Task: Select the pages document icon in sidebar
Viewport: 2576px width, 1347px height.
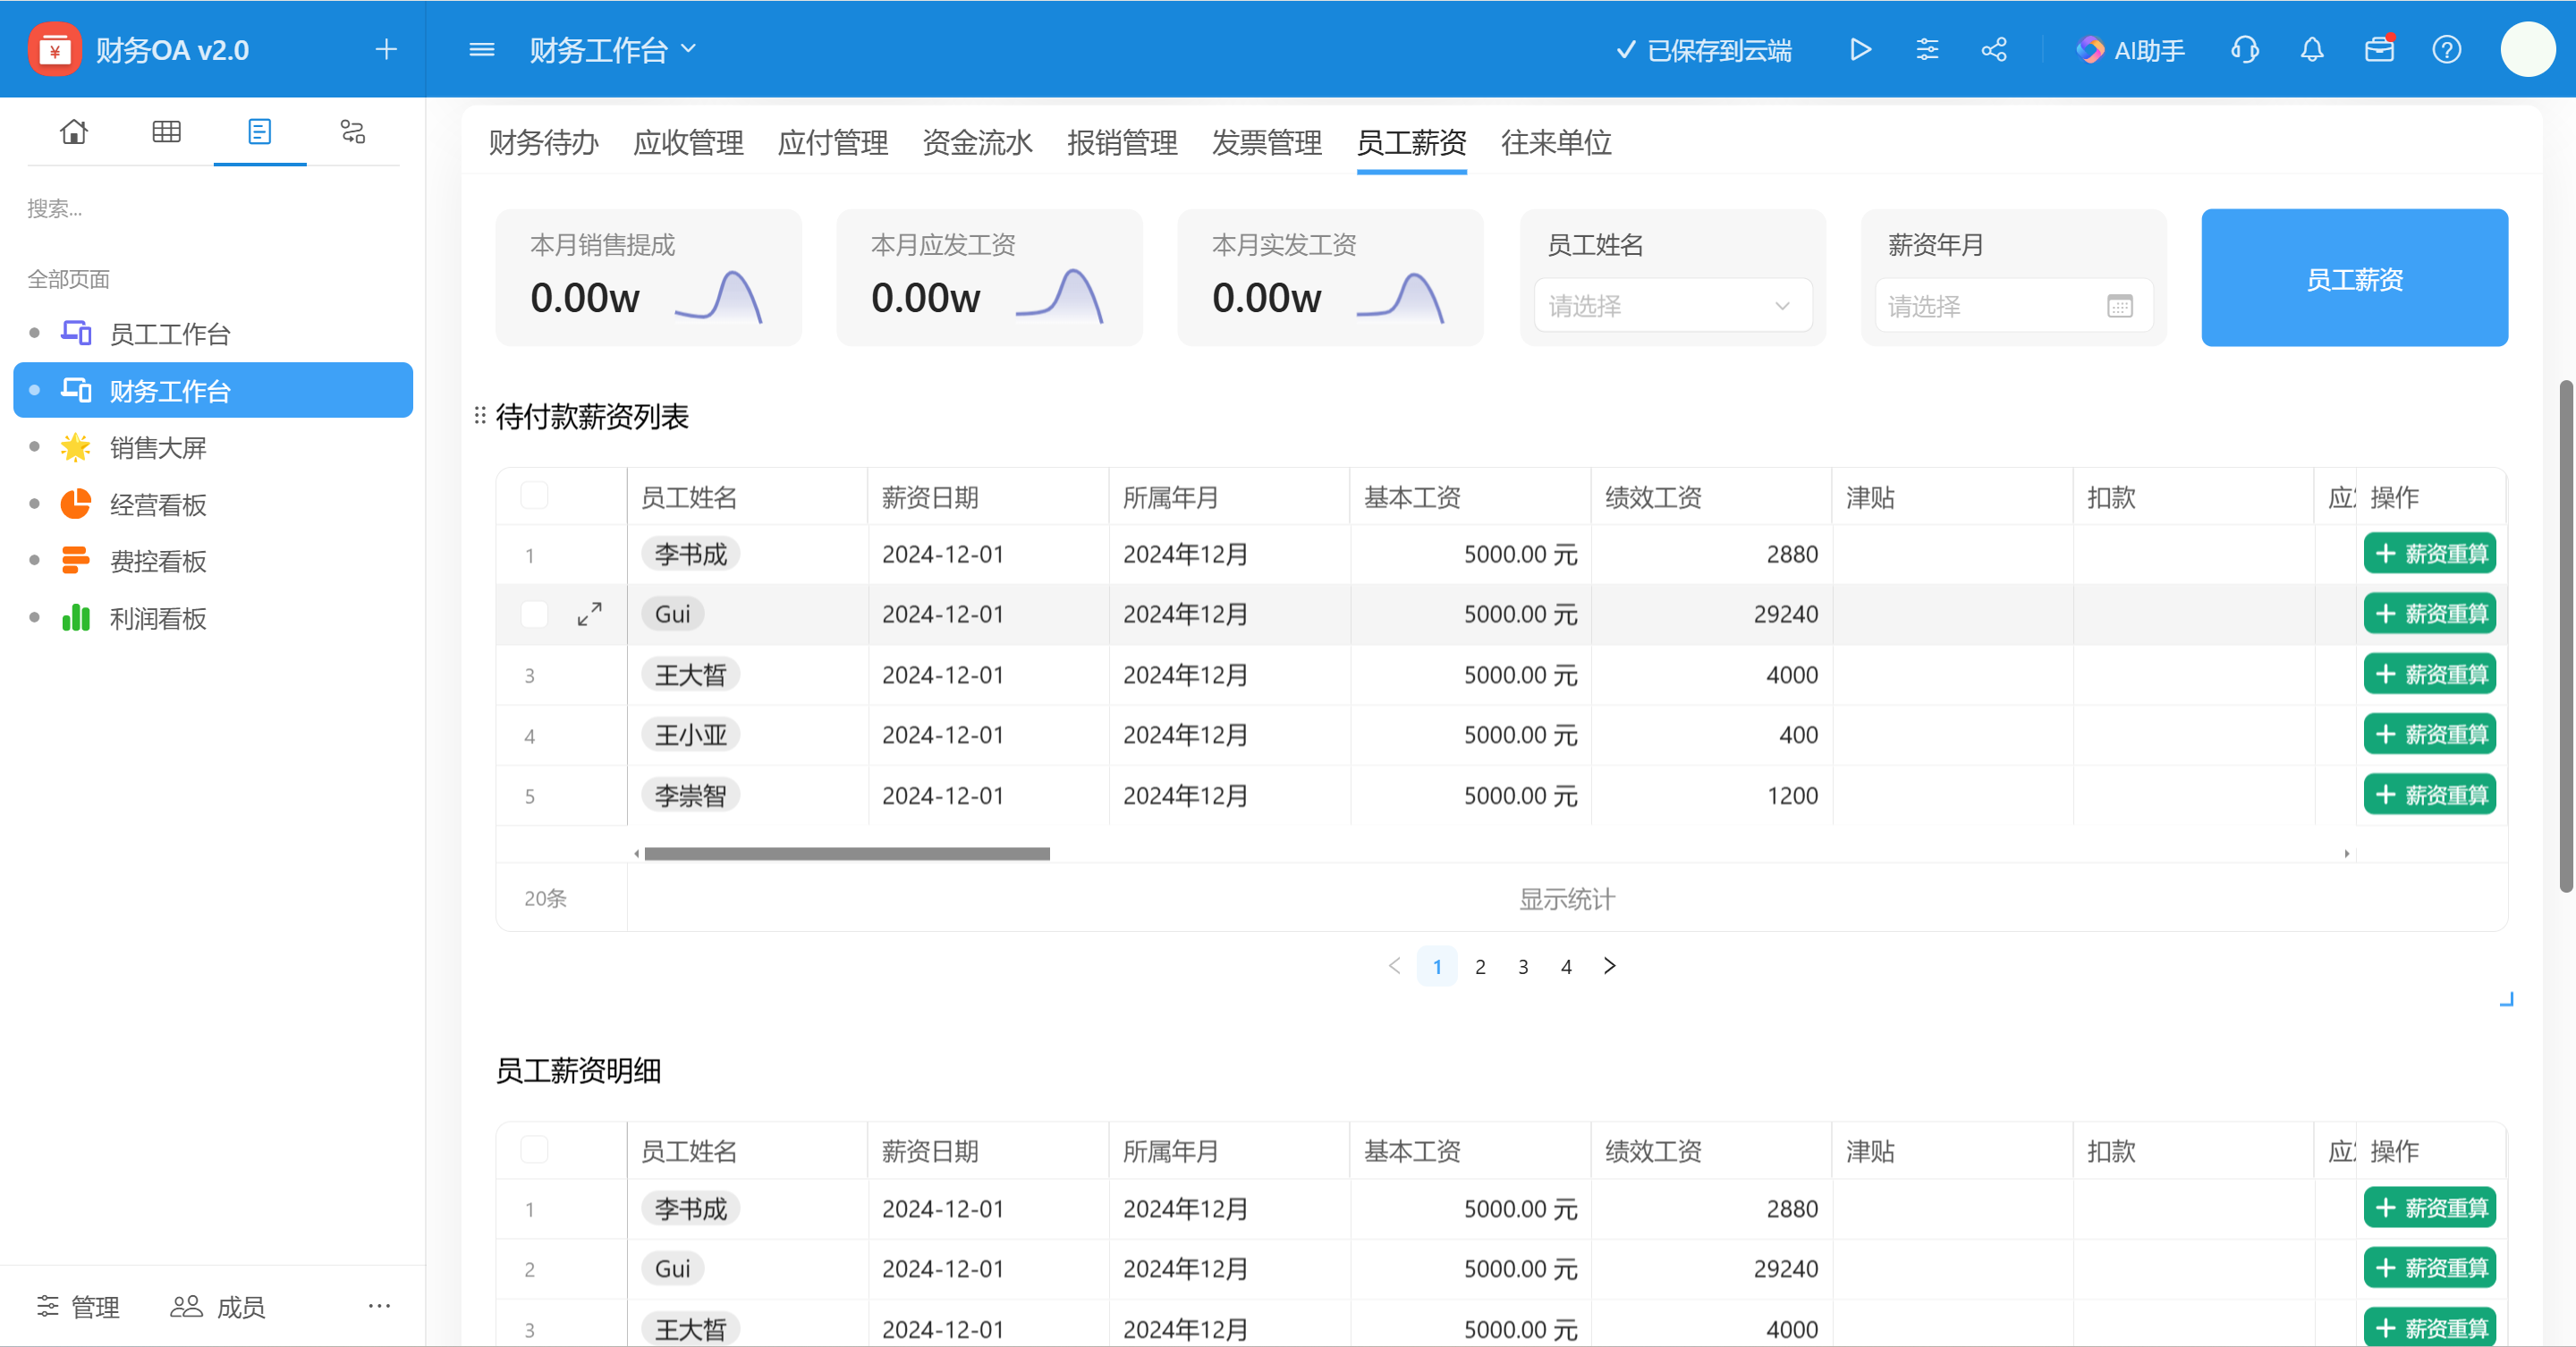Action: (259, 131)
